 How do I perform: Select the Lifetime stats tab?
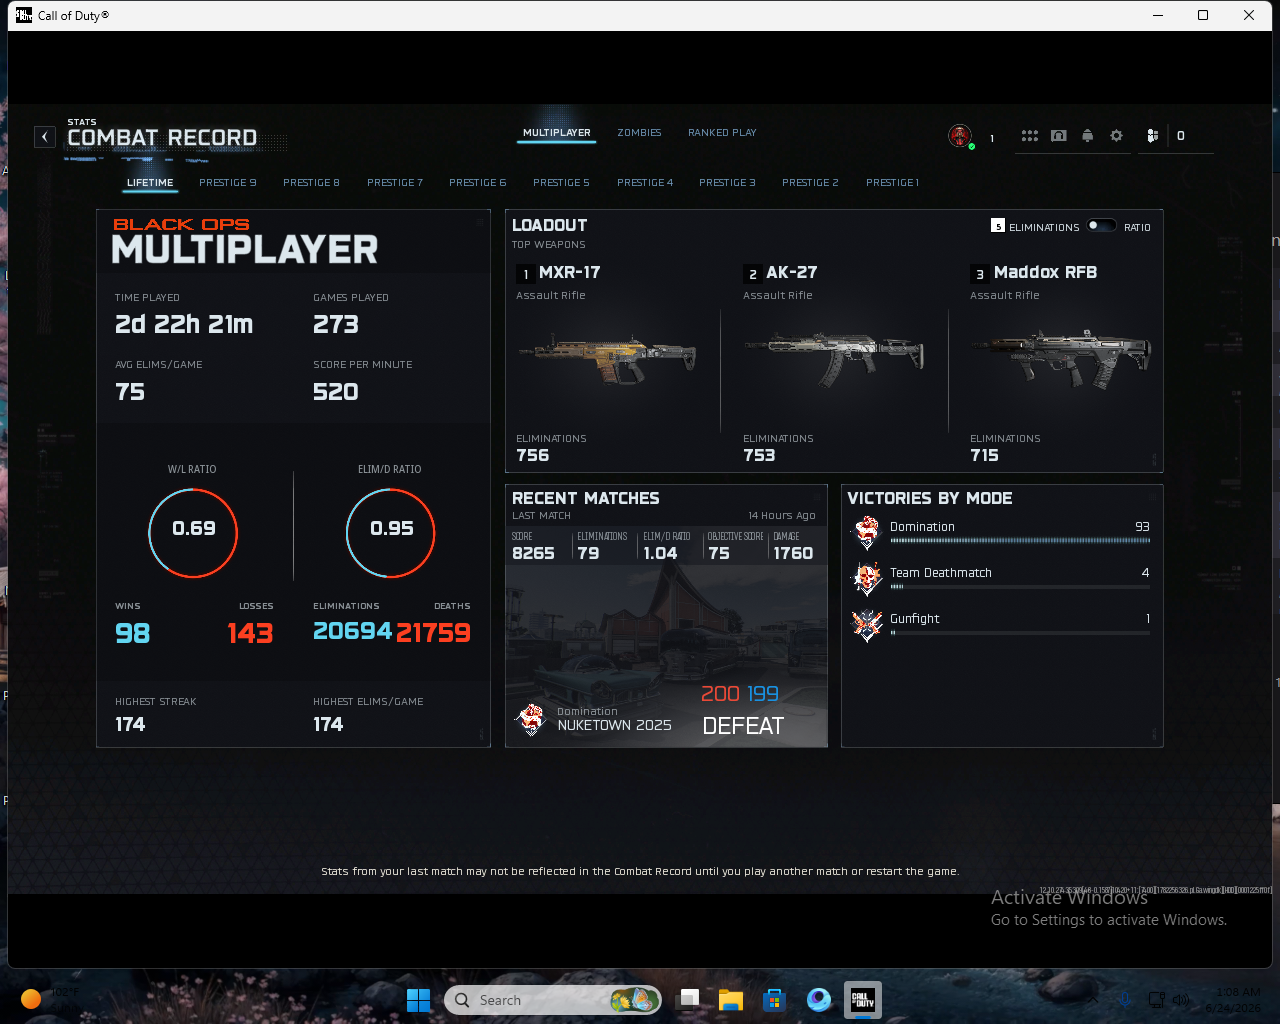[150, 183]
